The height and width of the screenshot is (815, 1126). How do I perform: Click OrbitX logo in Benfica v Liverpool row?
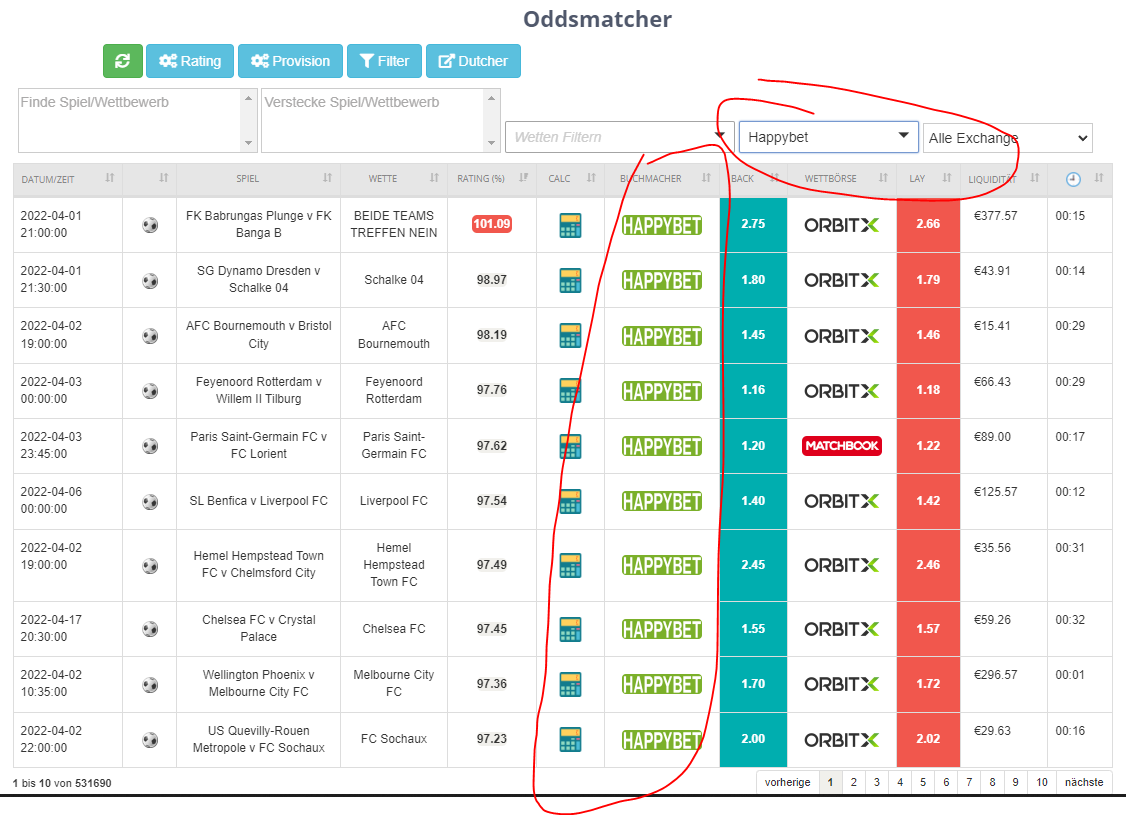point(842,501)
